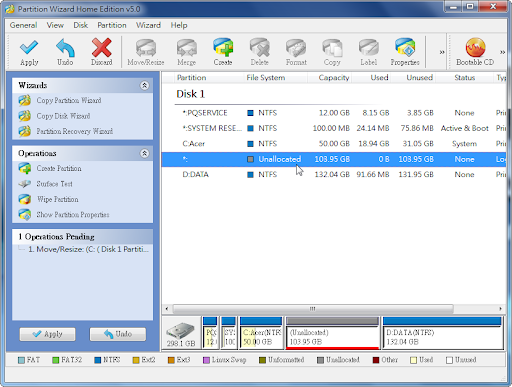512x387 pixels.
Task: Click the Unallocated legend color swatch
Action: [x=320, y=360]
